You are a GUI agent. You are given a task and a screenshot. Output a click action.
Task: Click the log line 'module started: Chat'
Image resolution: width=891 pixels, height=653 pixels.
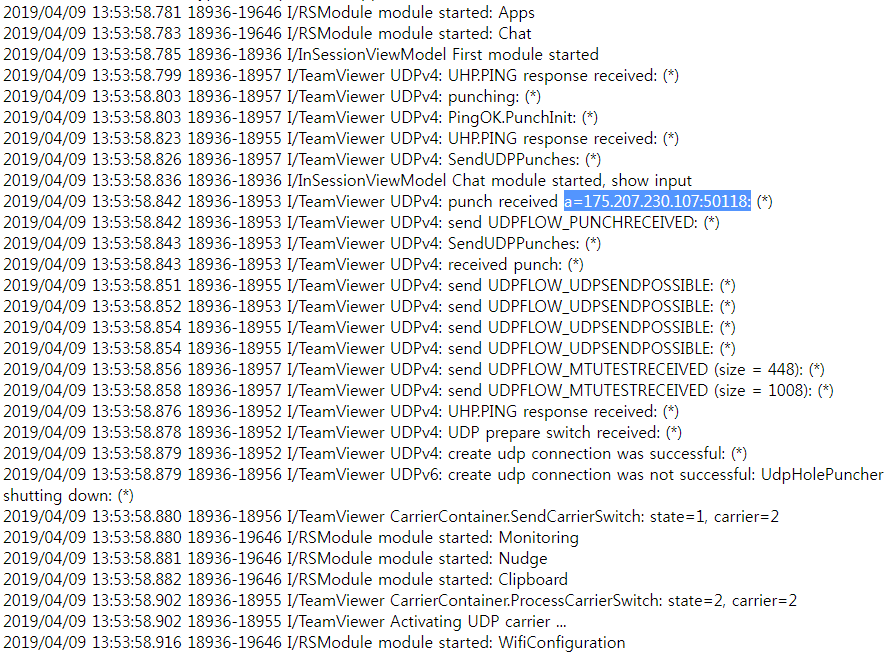(x=267, y=34)
